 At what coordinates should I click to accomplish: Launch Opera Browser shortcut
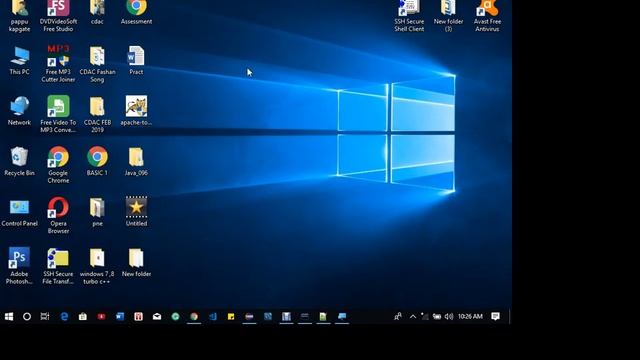(x=58, y=215)
